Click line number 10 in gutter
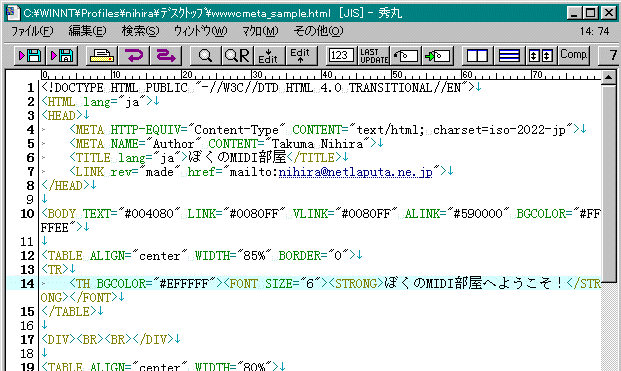The width and height of the screenshot is (621, 371). pos(27,214)
